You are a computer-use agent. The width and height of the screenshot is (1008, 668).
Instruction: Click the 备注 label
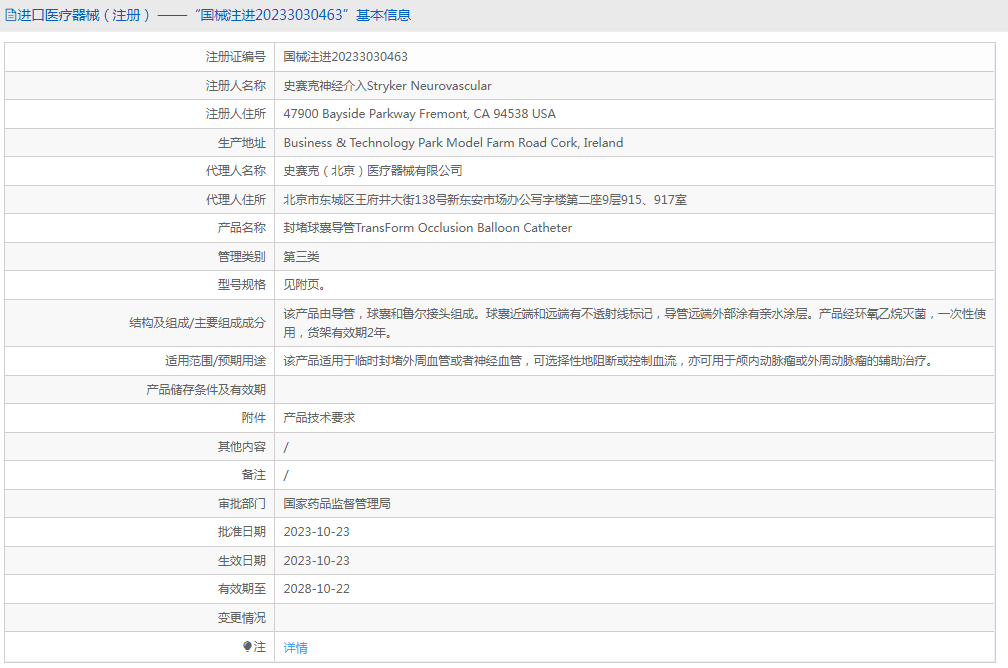[253, 474]
